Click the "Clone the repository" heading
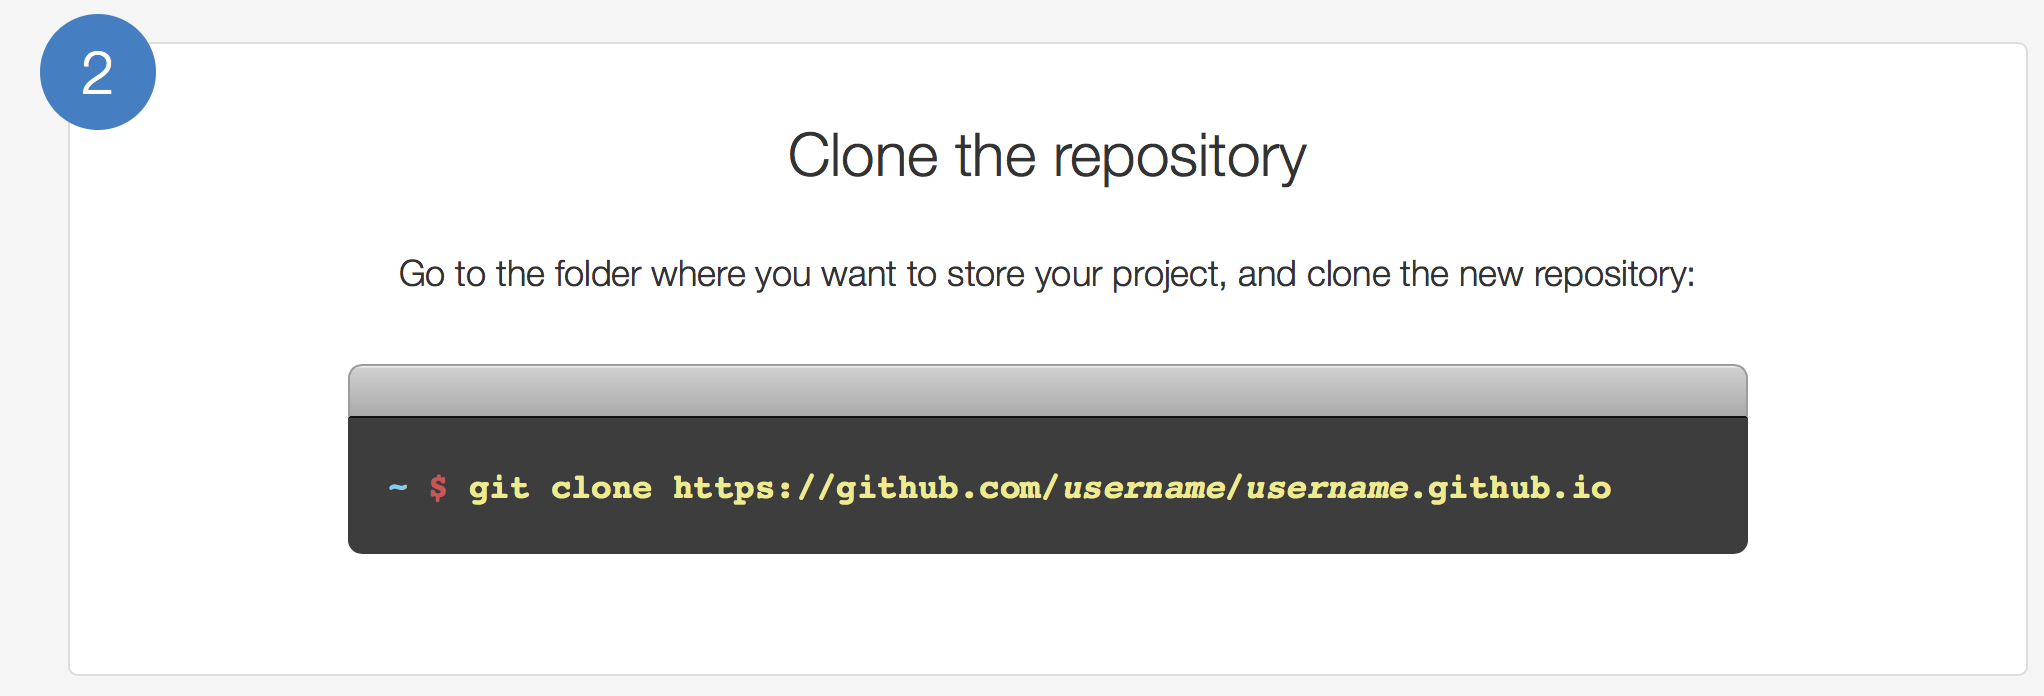The width and height of the screenshot is (2044, 696). coord(1047,158)
